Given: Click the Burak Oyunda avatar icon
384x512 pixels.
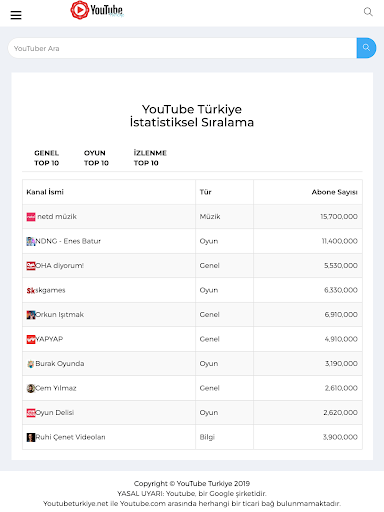Looking at the screenshot, I should tap(31, 364).
